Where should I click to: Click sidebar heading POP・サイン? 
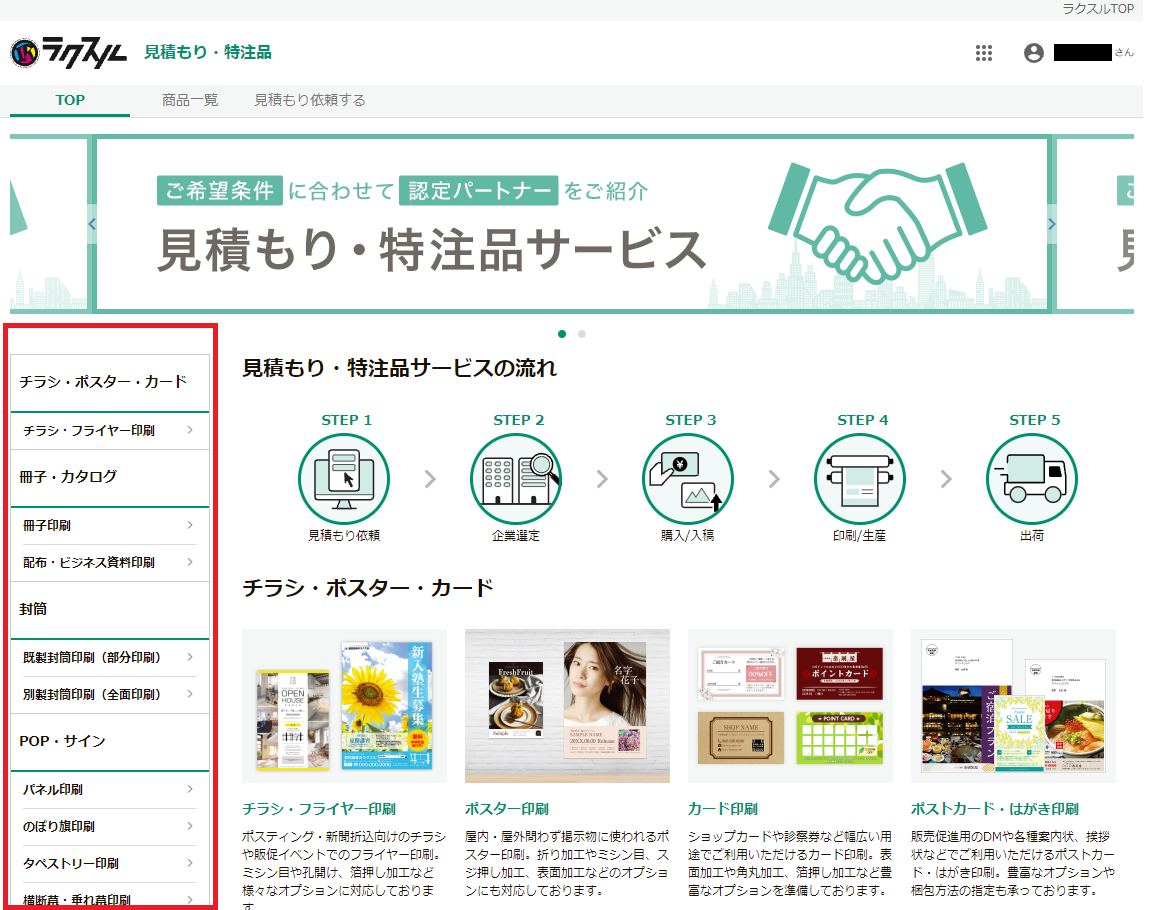pyautogui.click(x=62, y=741)
